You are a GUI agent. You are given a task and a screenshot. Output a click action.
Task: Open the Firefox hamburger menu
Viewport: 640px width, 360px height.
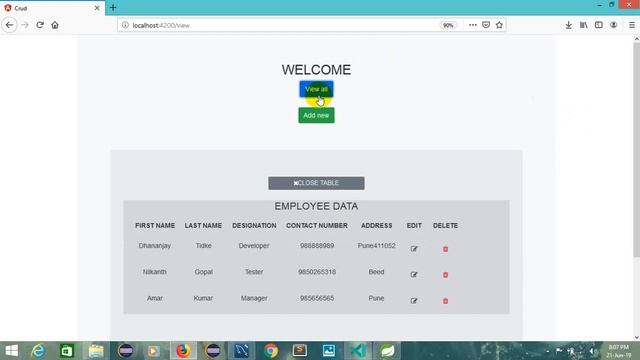click(632, 25)
